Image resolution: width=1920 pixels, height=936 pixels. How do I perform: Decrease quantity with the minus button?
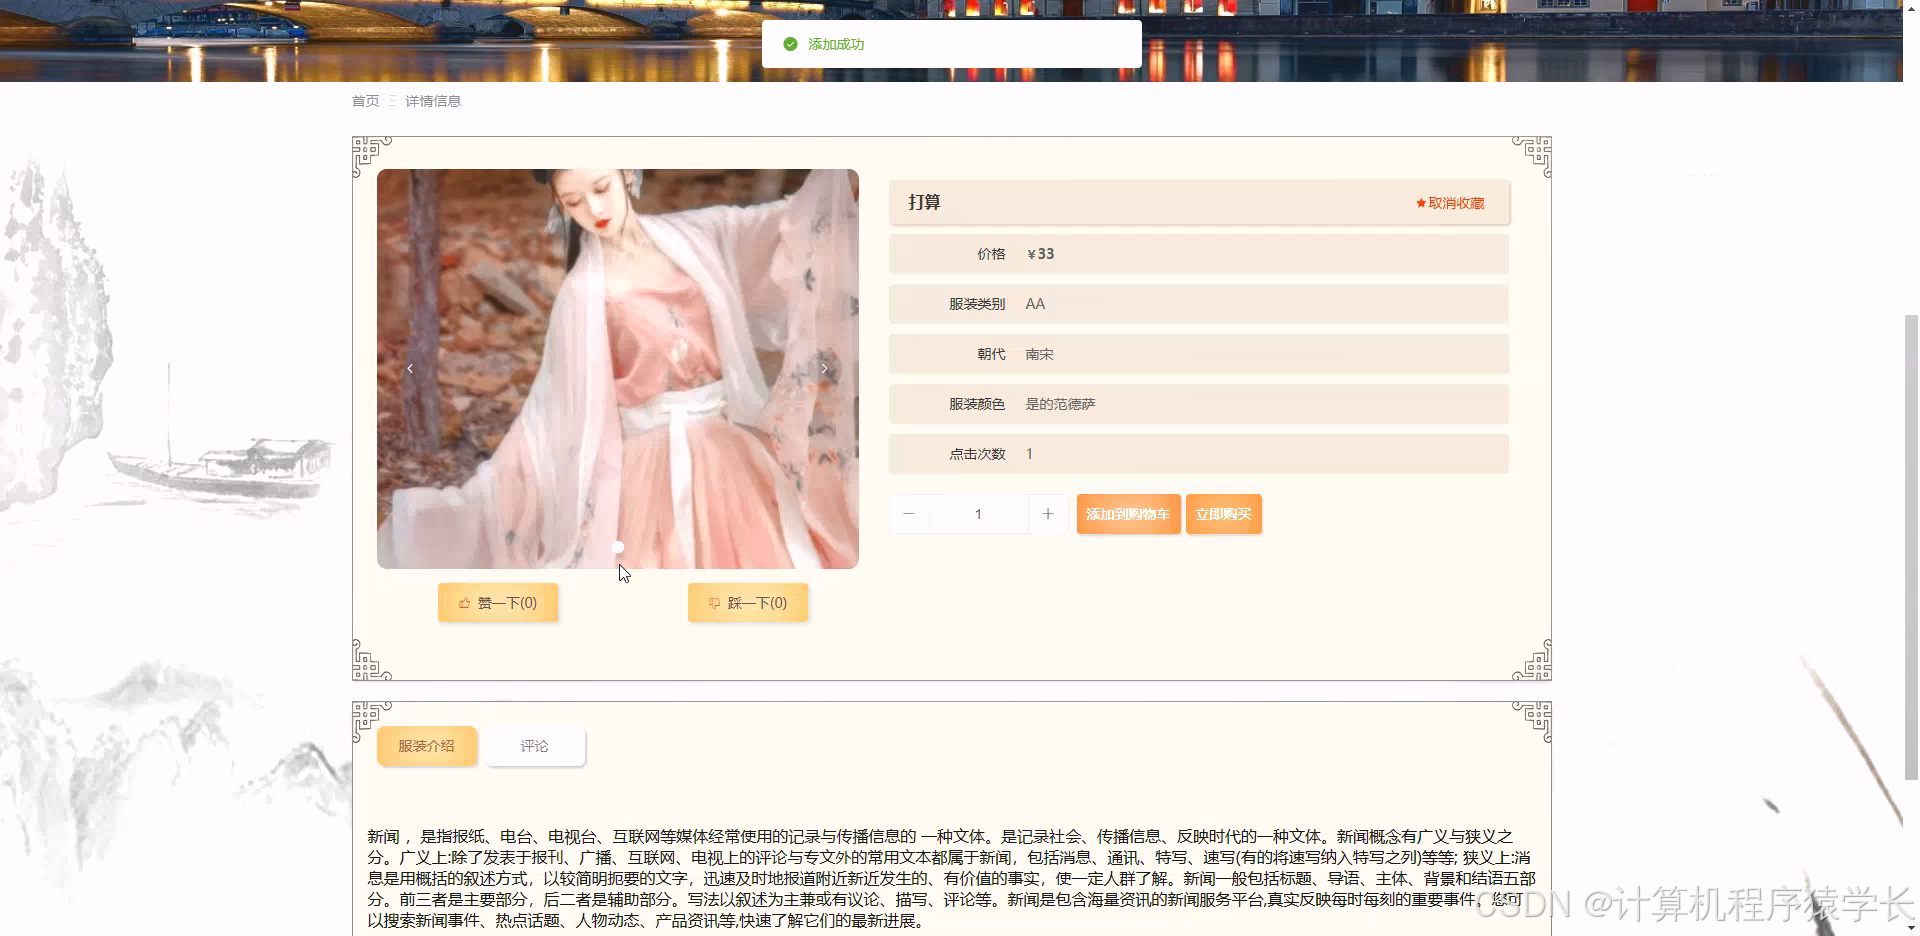coord(909,514)
